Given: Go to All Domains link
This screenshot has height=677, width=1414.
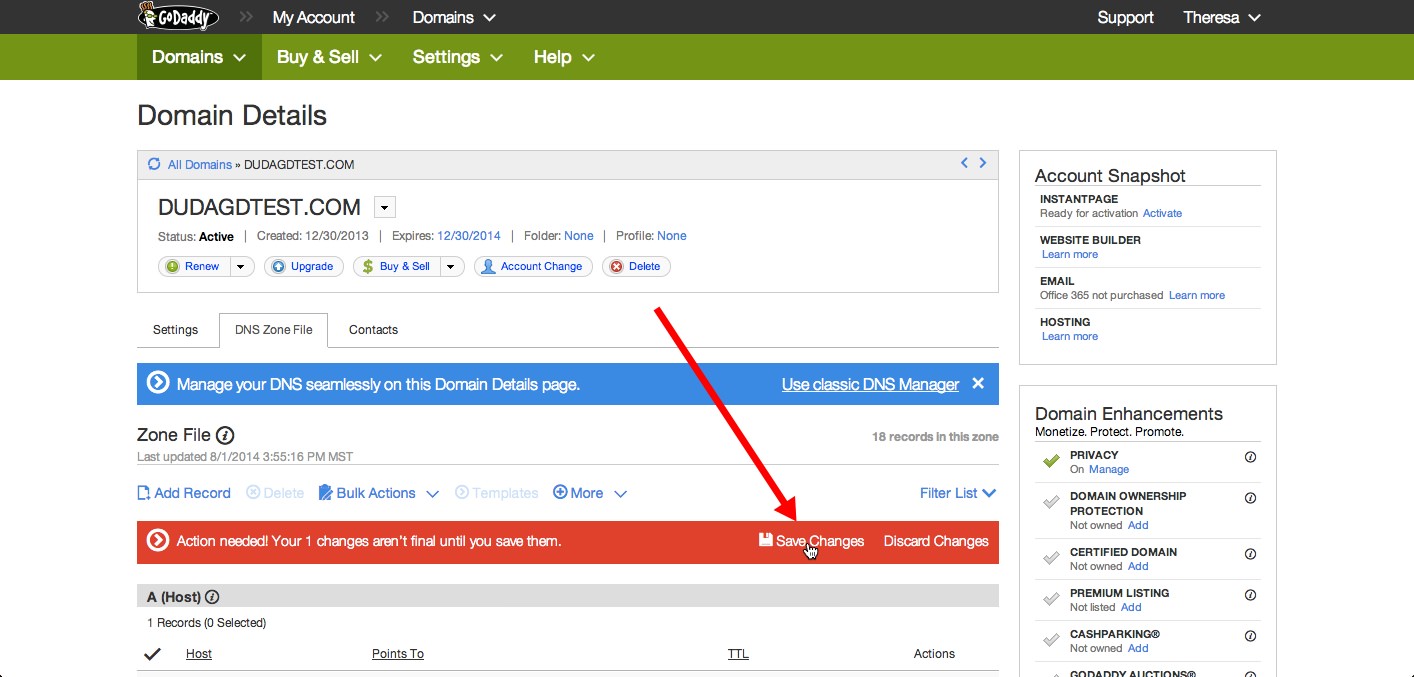Looking at the screenshot, I should coord(200,165).
